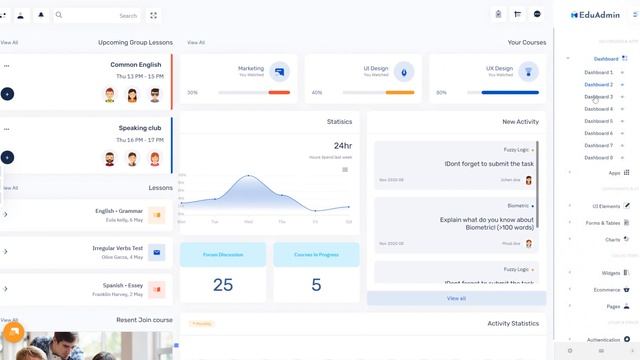Toggle the sidebar collapse icon beside EduAdmin
This screenshot has width=640, height=360.
click(x=636, y=15)
